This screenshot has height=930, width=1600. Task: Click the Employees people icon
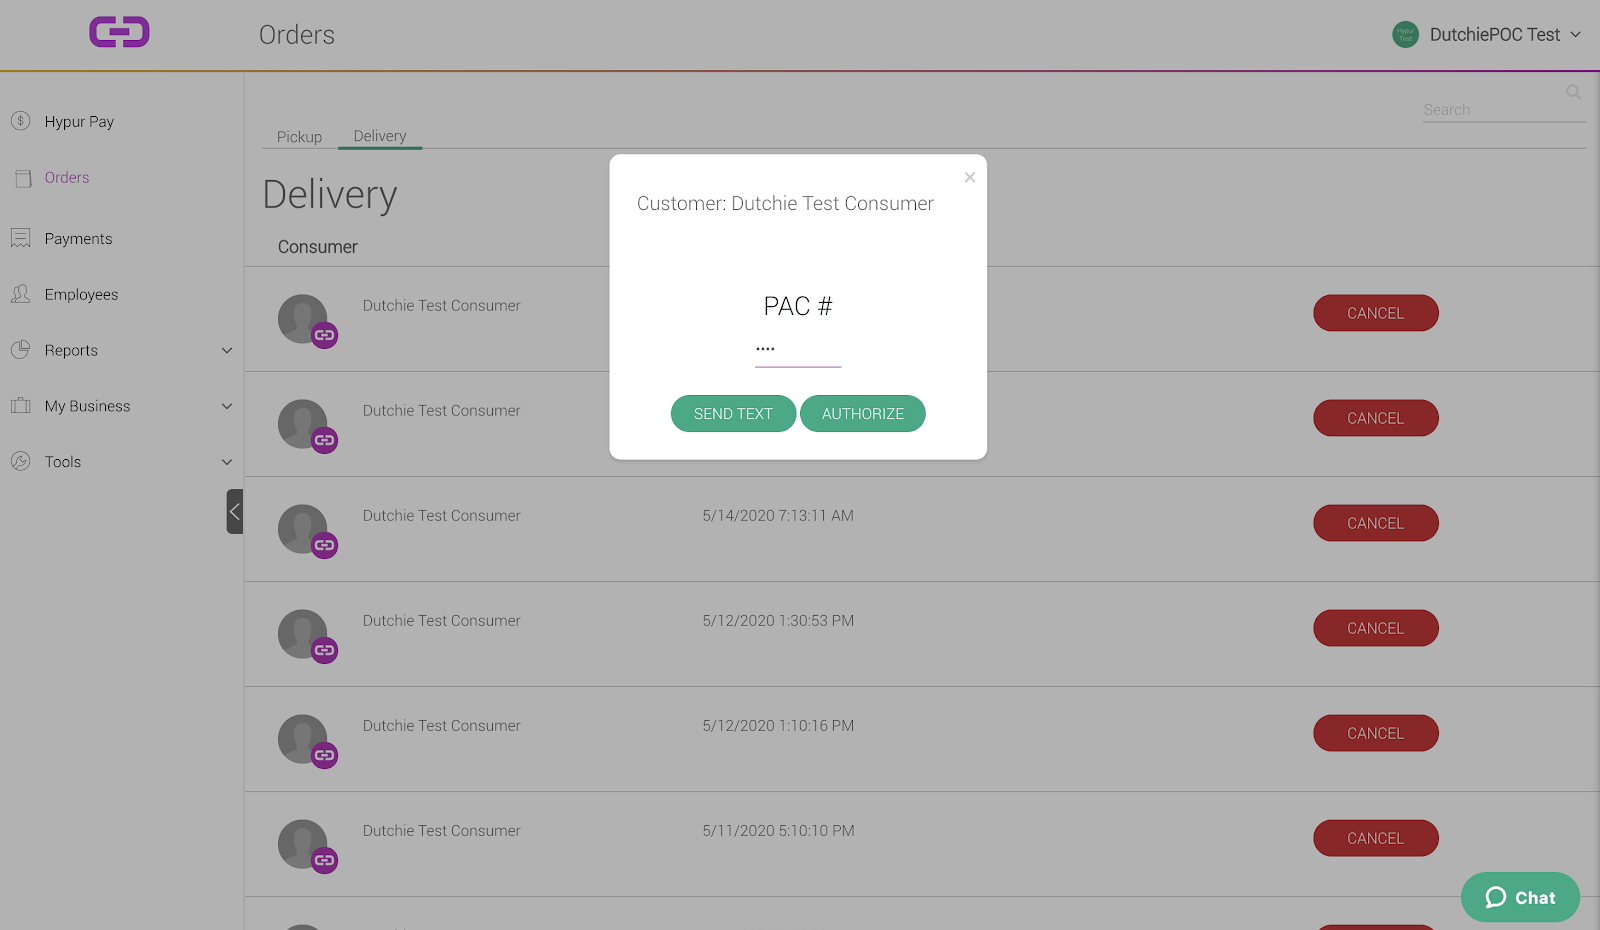click(x=20, y=294)
